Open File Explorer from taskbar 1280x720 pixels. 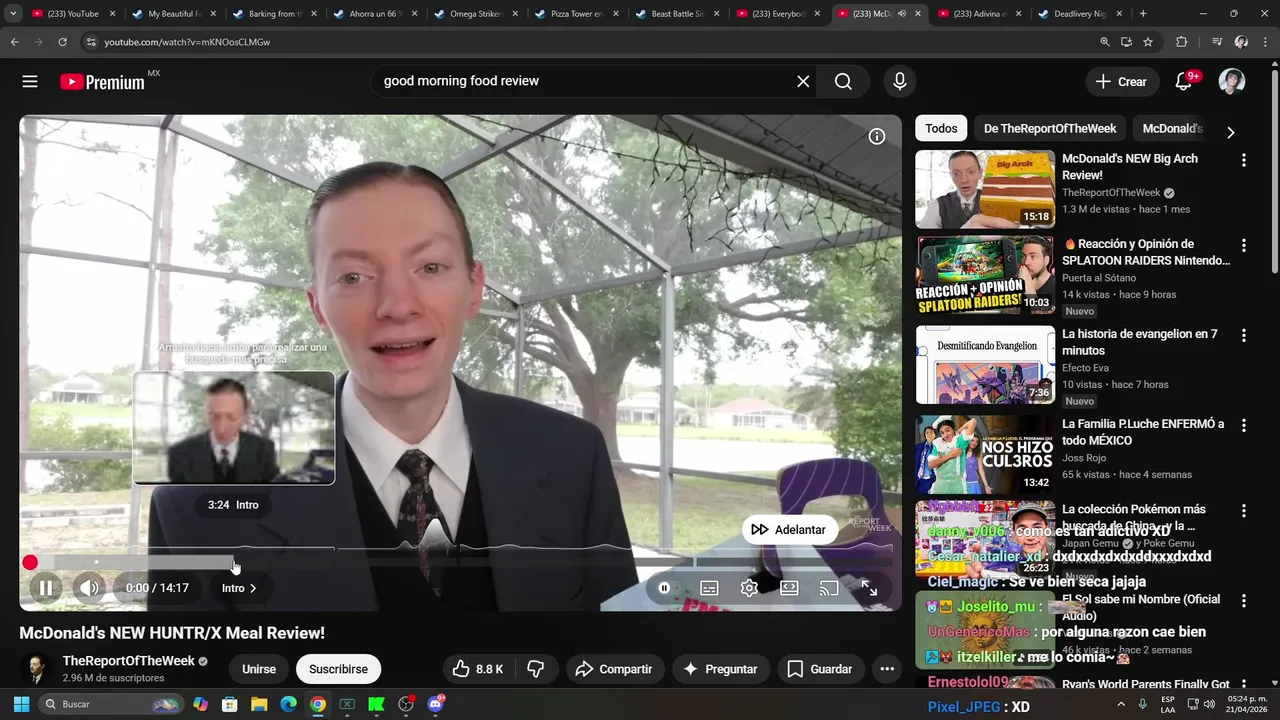[258, 704]
